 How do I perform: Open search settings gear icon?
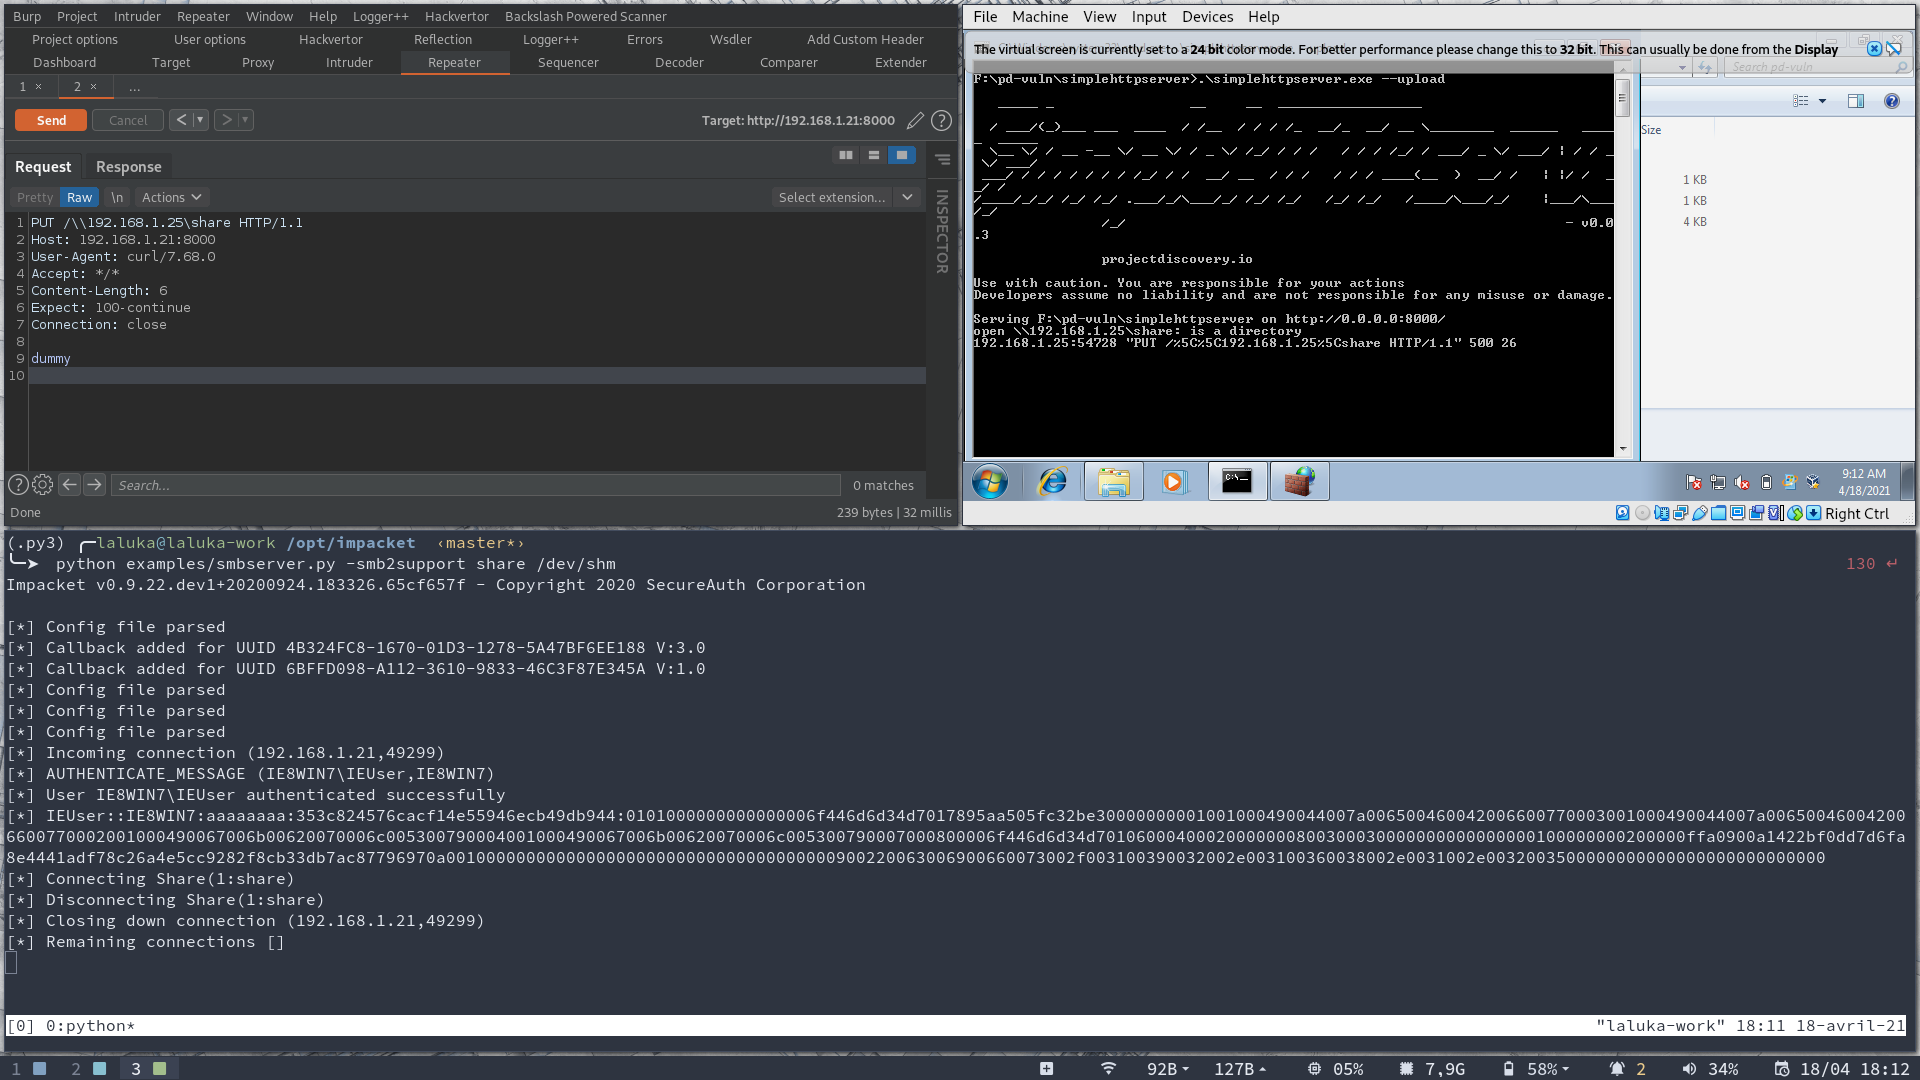pos(42,485)
